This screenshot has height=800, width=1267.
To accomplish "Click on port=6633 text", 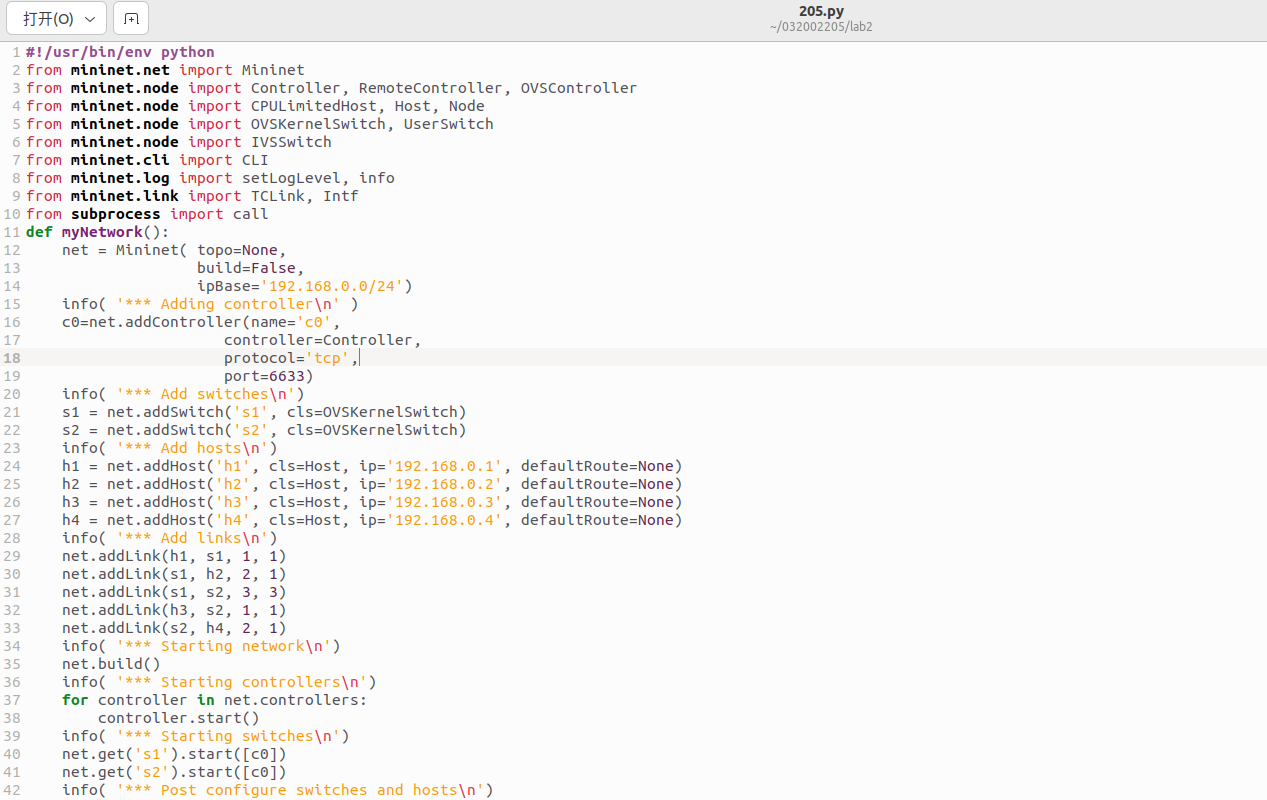I will point(268,376).
